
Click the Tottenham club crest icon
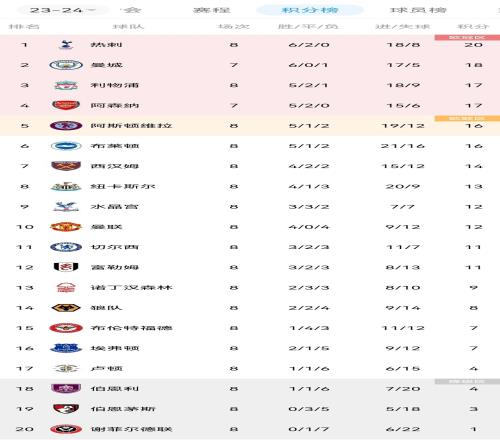click(x=66, y=44)
